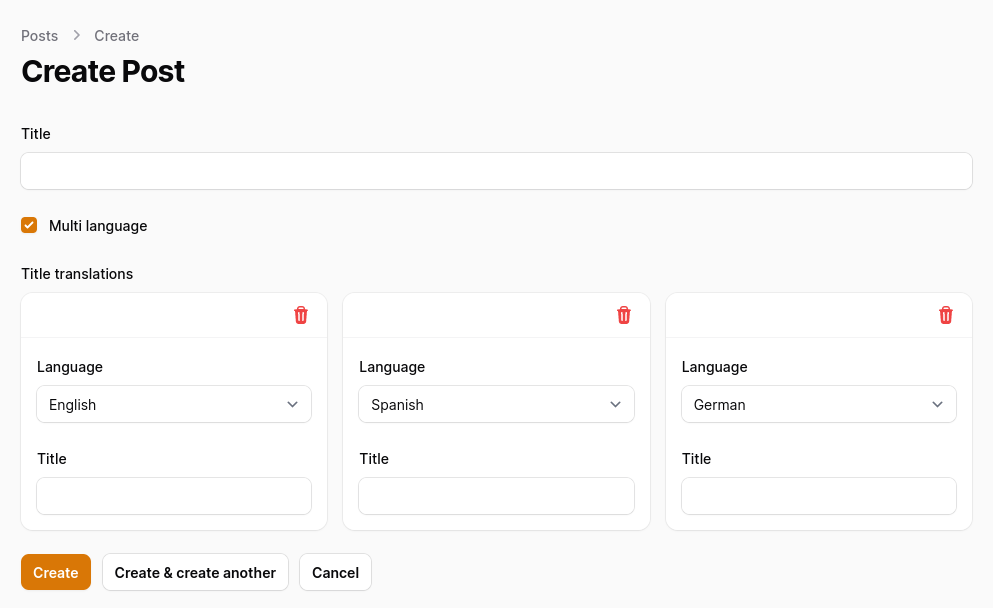Viewport: 993px width, 608px height.
Task: Focus Title input in Spanish translation card
Action: (x=496, y=496)
